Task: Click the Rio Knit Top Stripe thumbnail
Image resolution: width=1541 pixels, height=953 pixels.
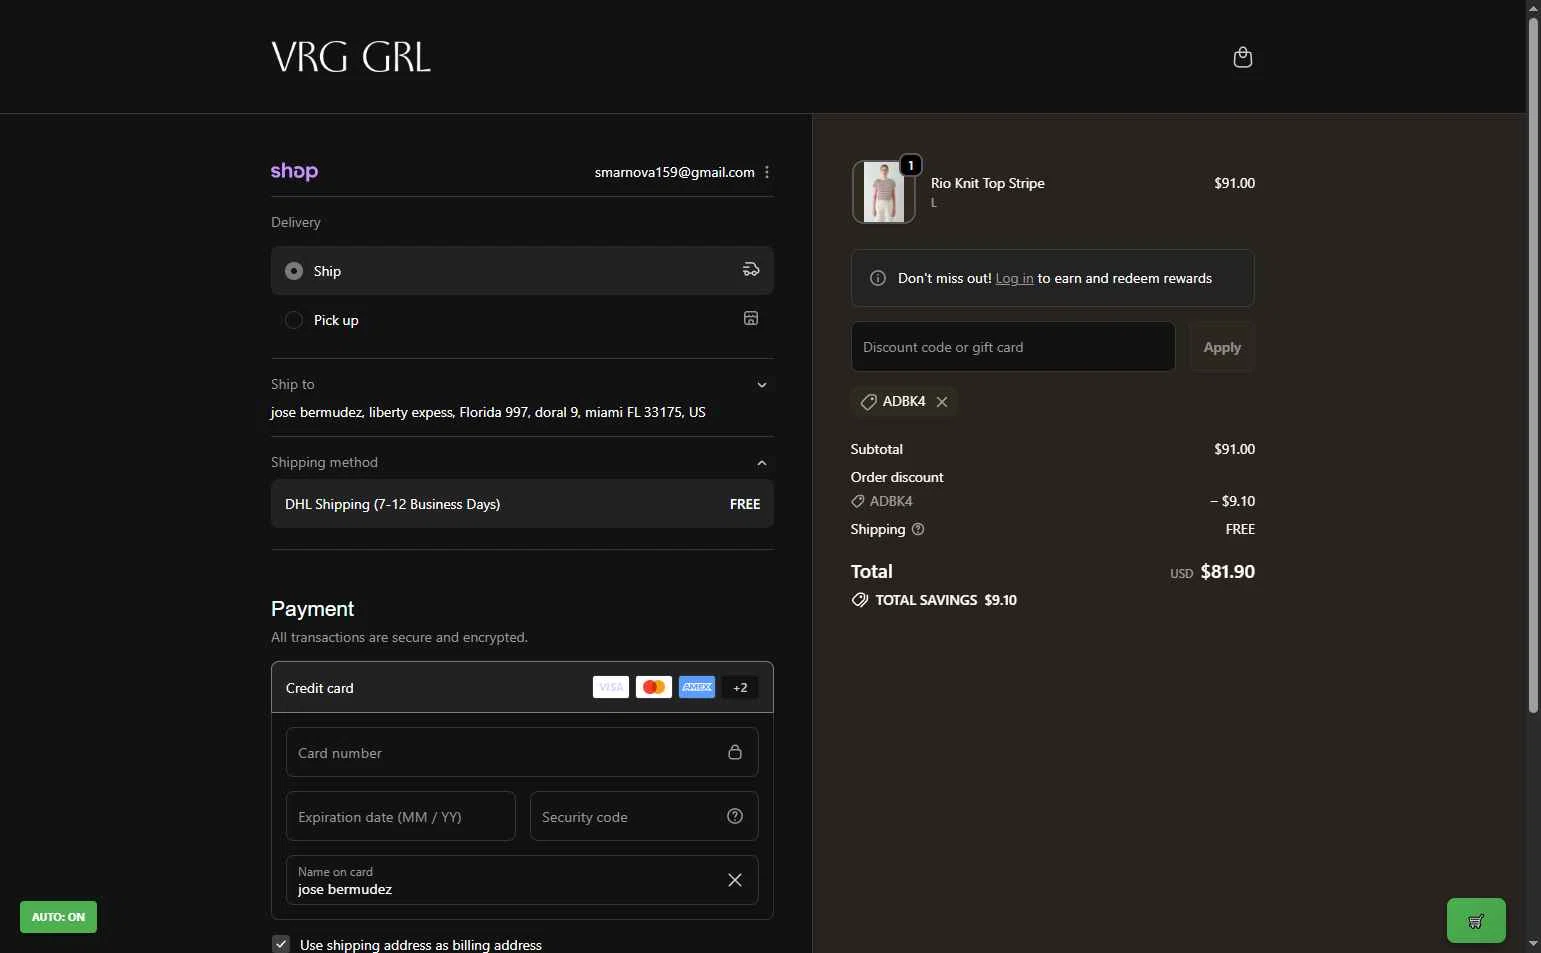Action: 883,192
